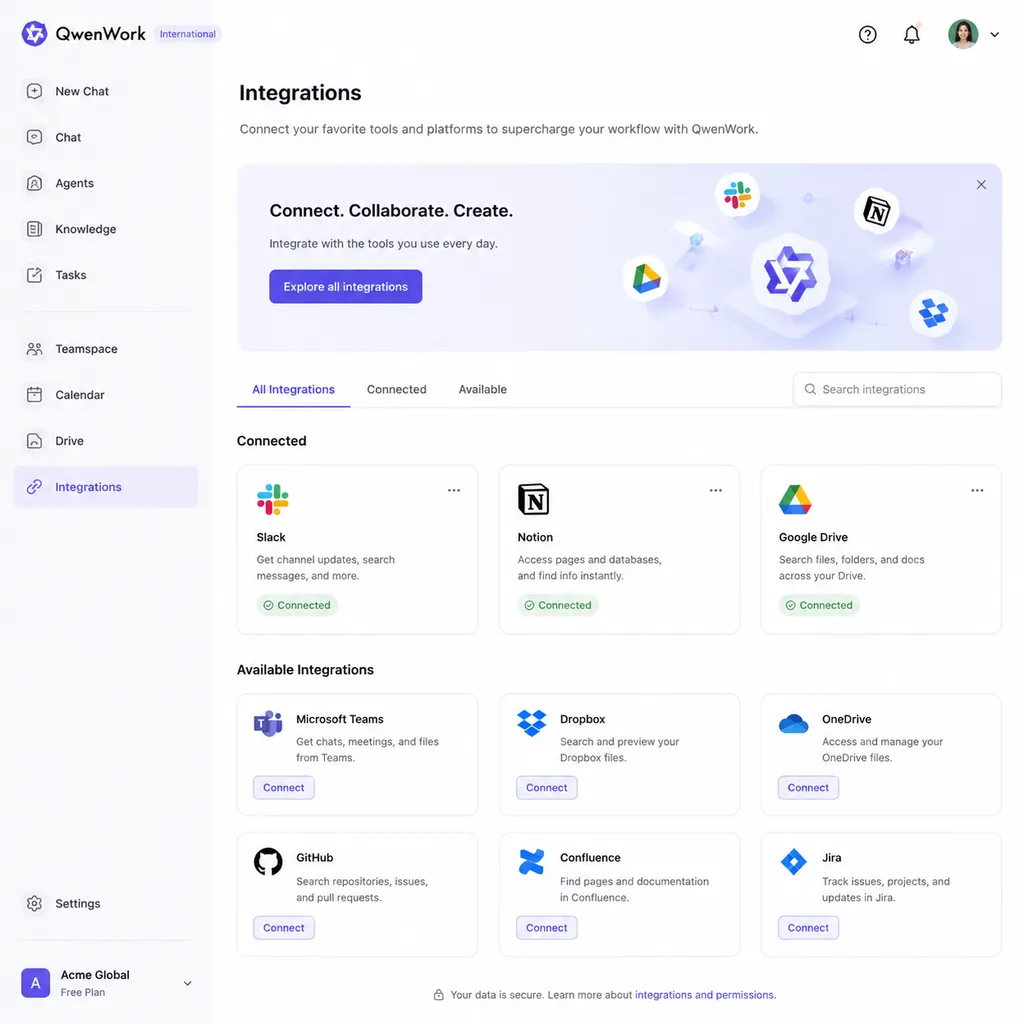Open integrations and permissions link
Viewport: 1024px width, 1024px height.
pos(705,995)
